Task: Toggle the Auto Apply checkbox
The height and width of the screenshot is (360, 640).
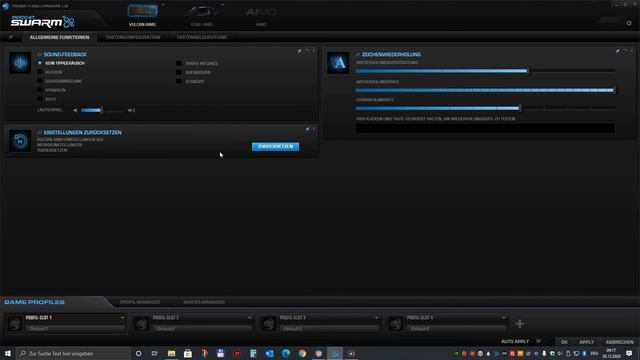Action: tap(539, 341)
